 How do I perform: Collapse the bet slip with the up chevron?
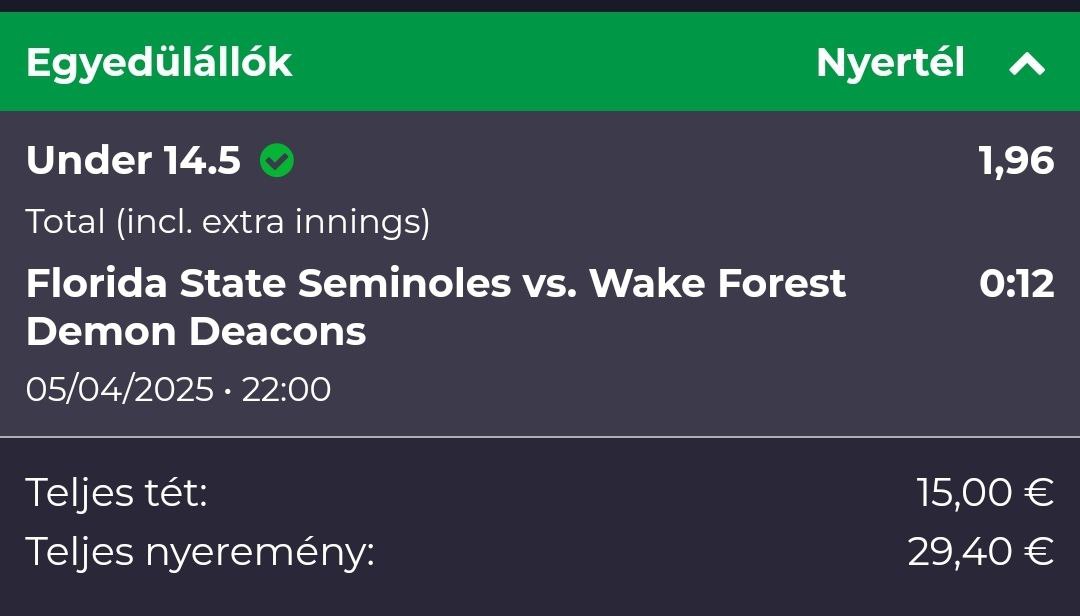point(1027,64)
